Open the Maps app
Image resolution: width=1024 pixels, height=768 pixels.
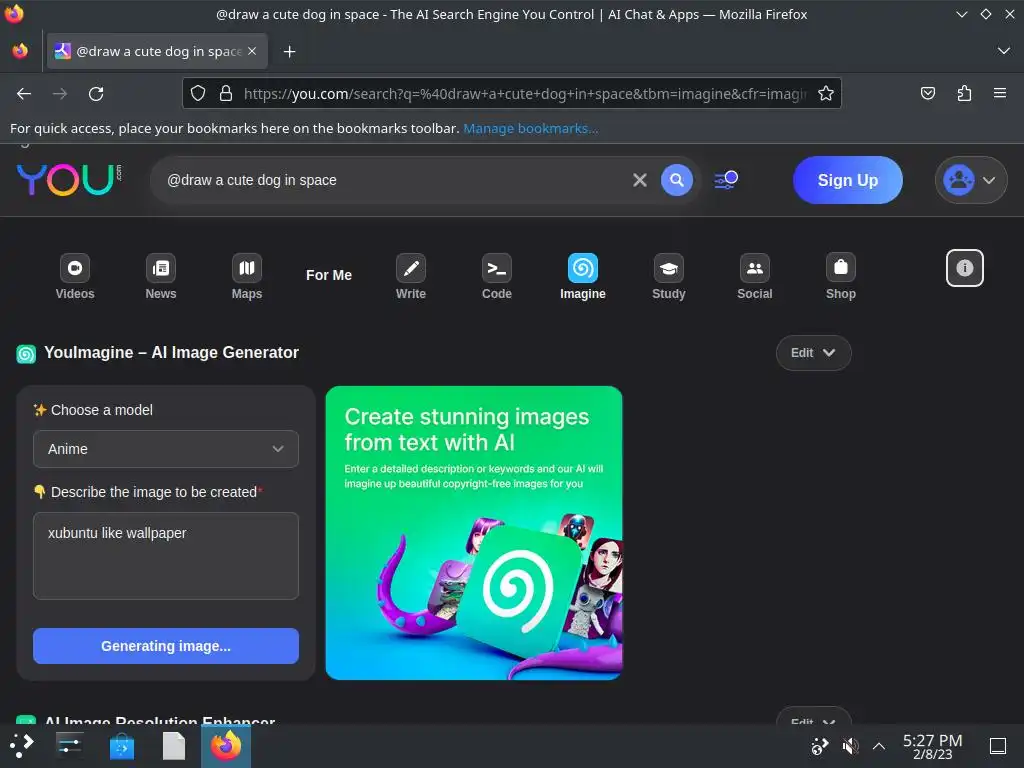246,276
